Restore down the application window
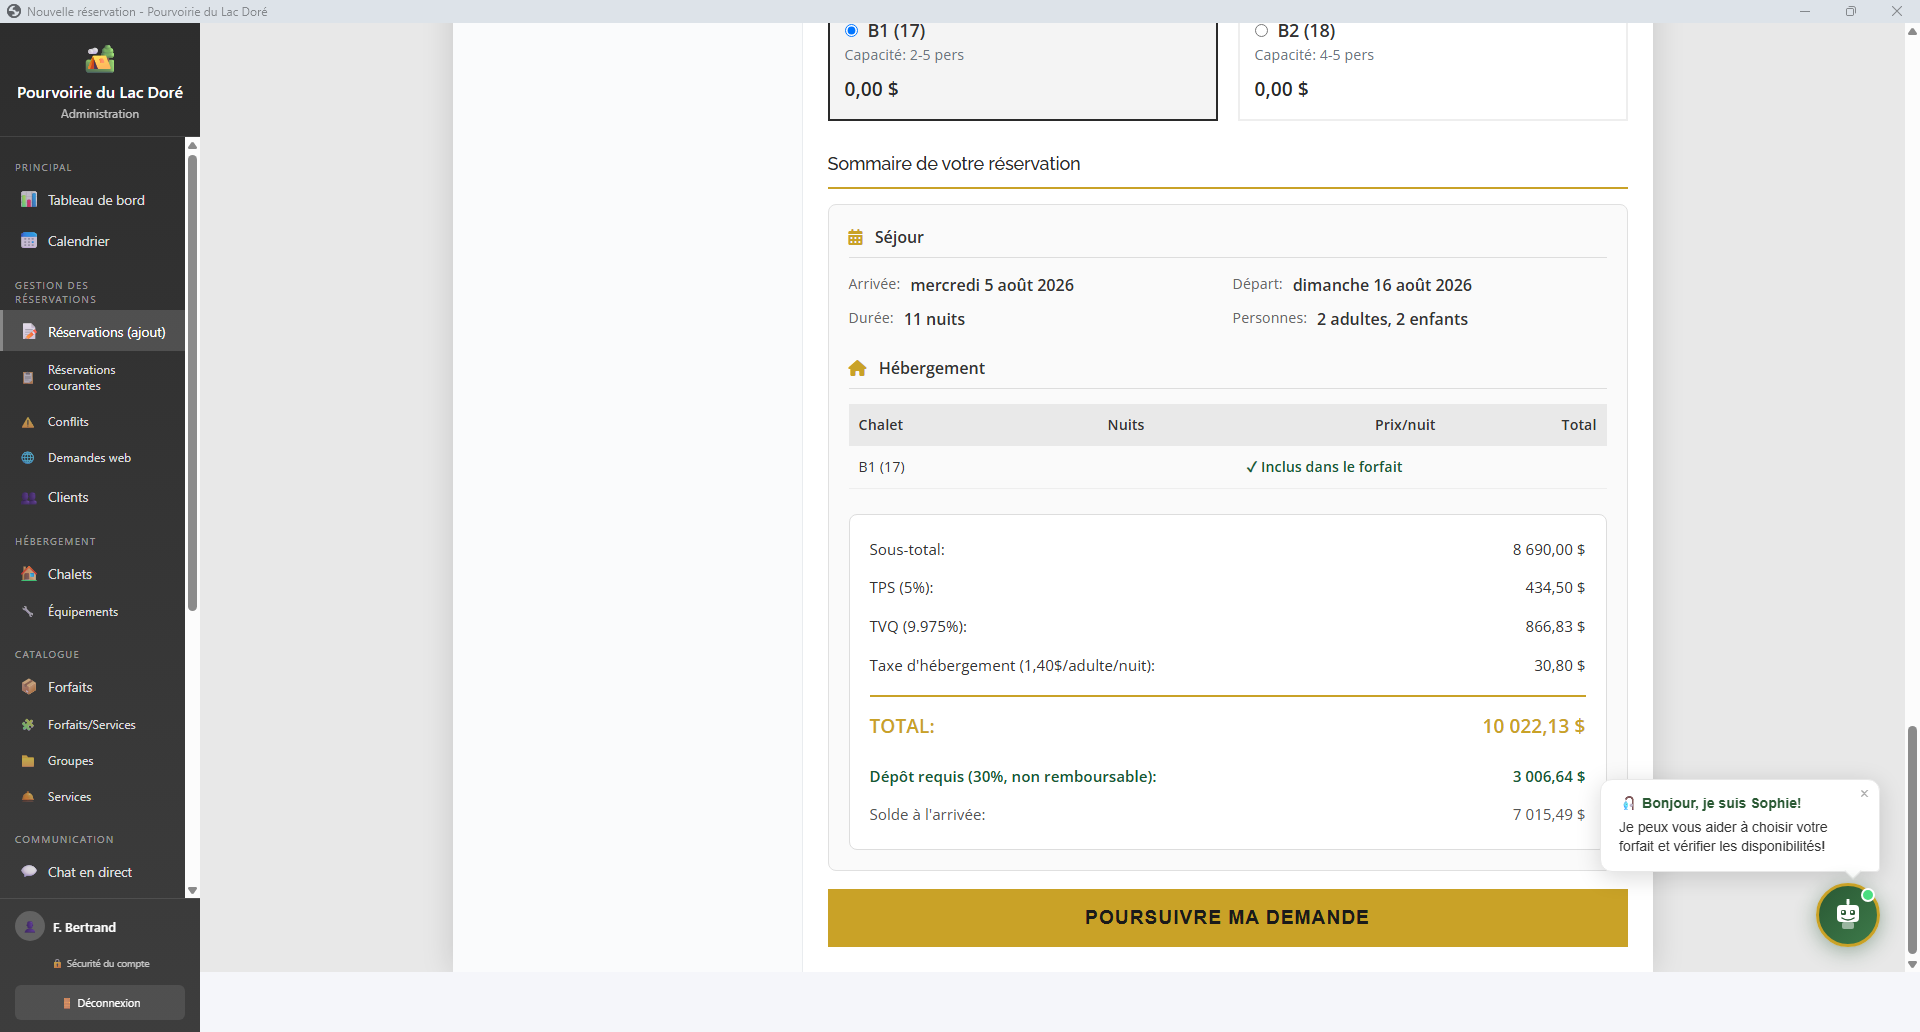 pyautogui.click(x=1851, y=11)
